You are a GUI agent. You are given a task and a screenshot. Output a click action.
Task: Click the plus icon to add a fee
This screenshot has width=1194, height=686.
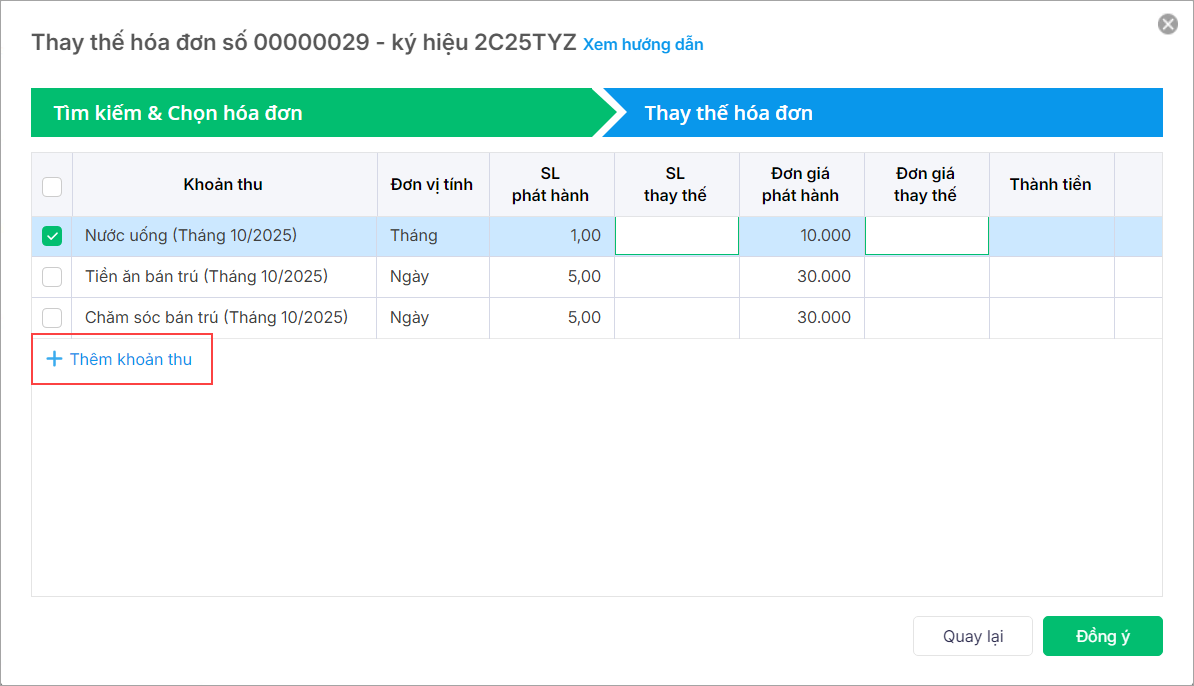pos(54,359)
